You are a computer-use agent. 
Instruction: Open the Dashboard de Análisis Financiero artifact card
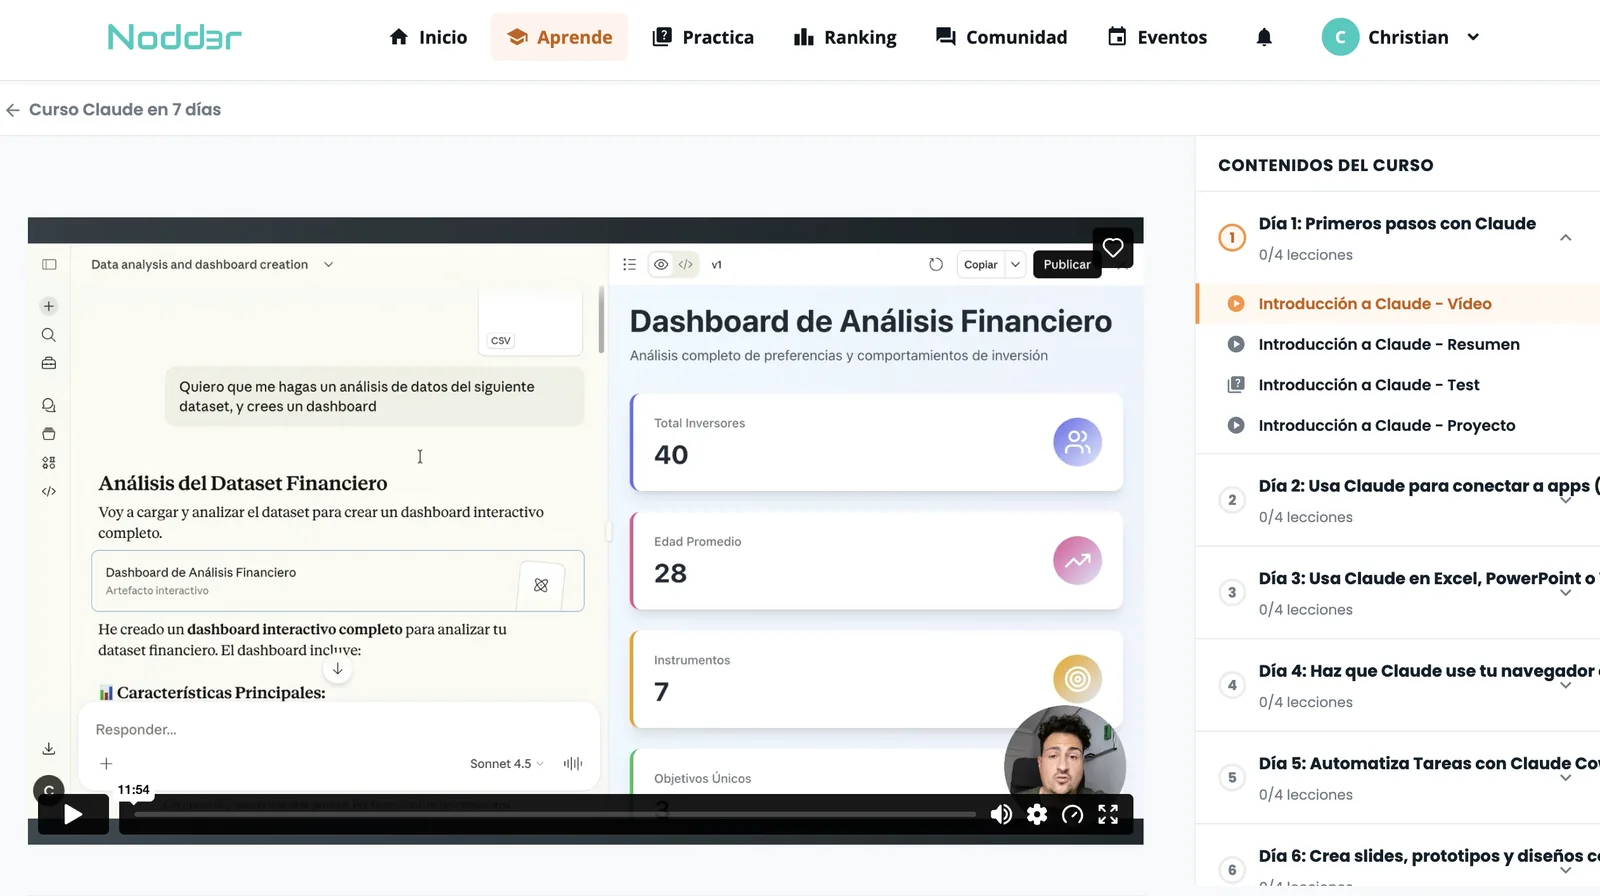point(338,581)
